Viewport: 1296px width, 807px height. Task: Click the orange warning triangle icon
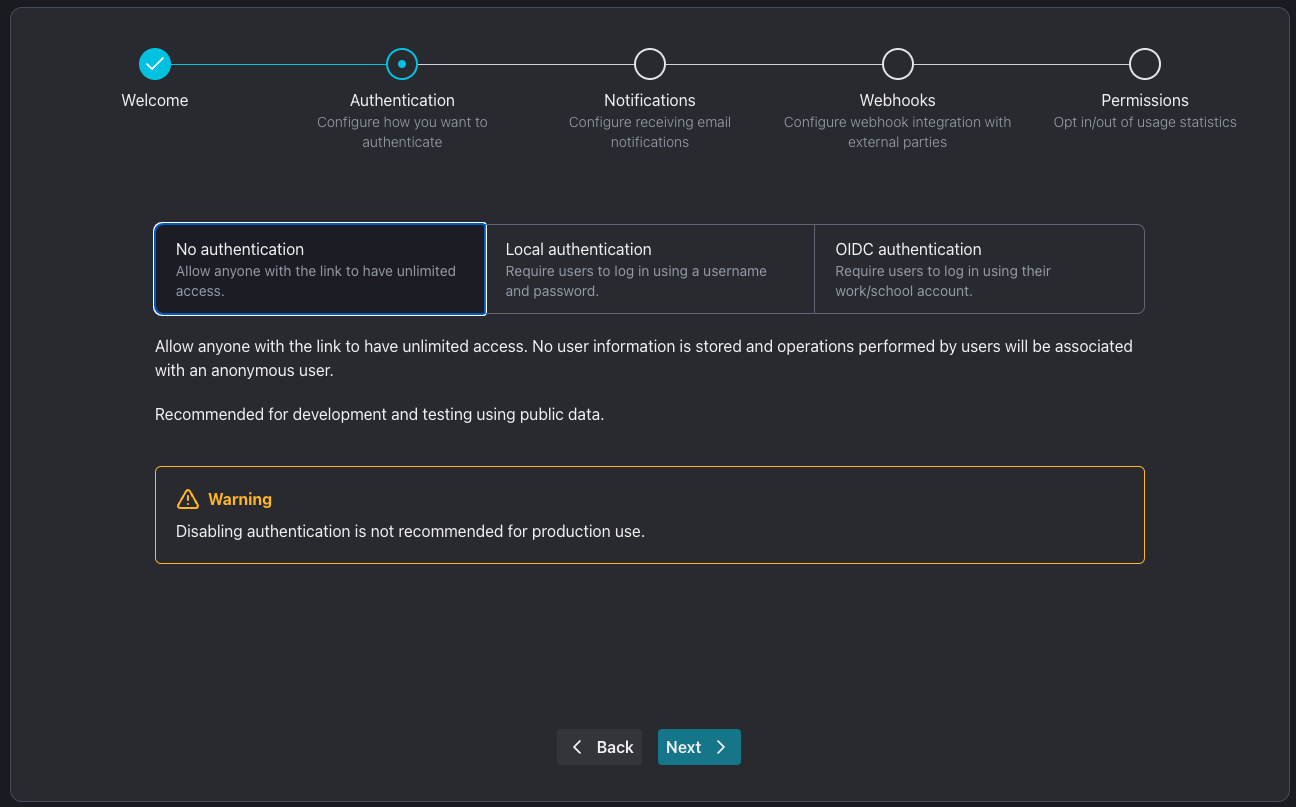188,499
